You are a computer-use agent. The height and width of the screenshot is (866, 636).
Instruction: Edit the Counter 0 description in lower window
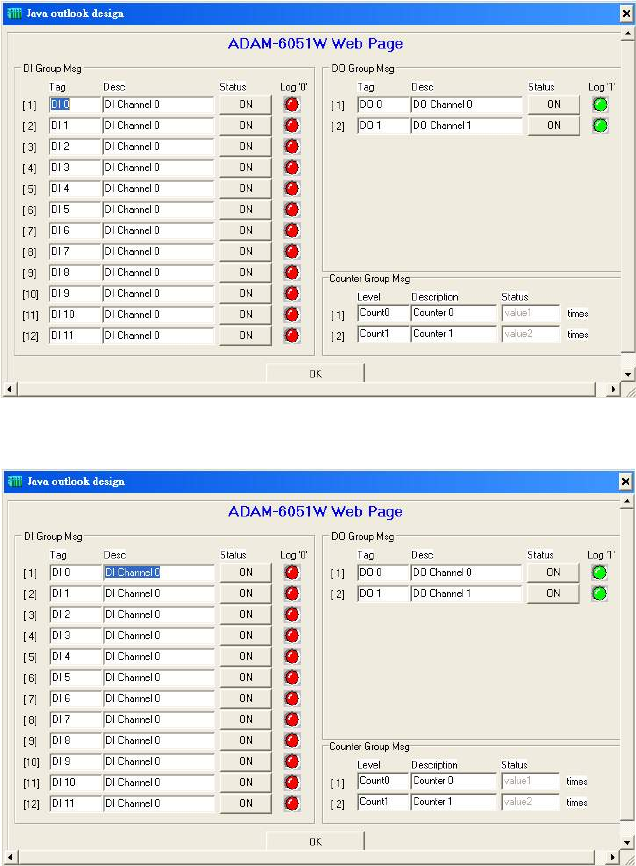(x=454, y=781)
